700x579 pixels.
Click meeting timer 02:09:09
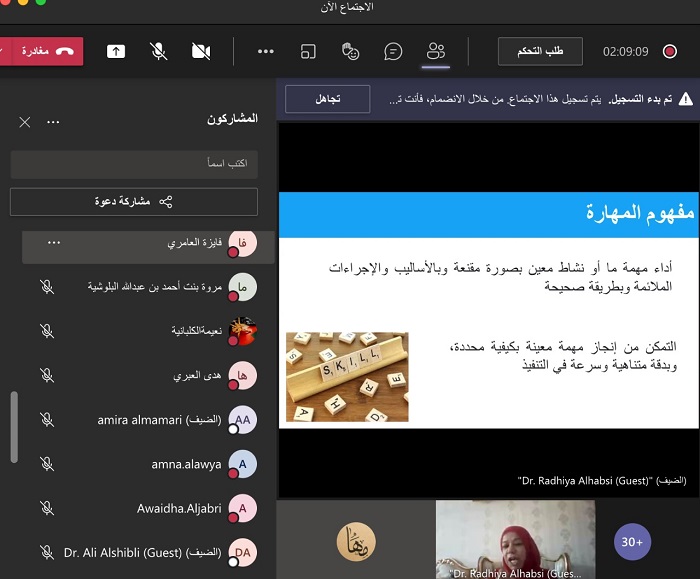coord(625,52)
